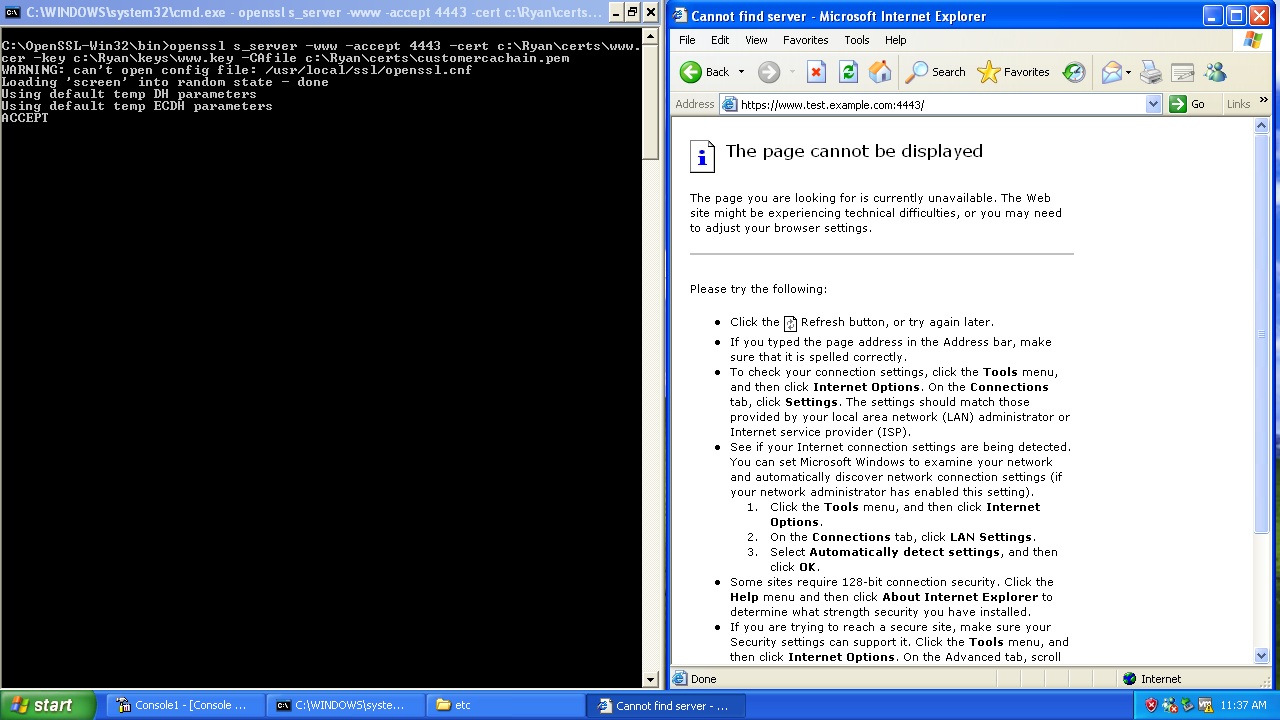This screenshot has width=1280, height=720.
Task: Click the red security shield tray icon
Action: coord(1152,705)
